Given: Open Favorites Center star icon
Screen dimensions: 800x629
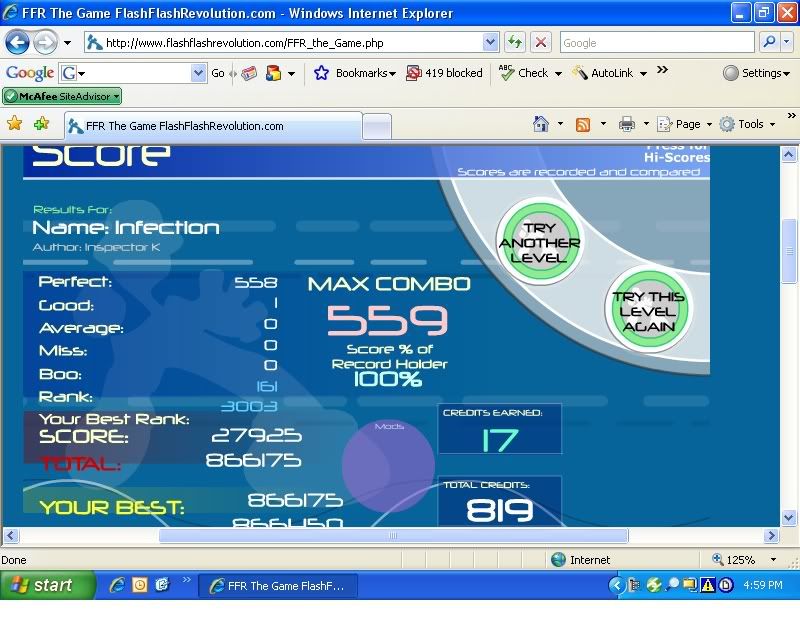Looking at the screenshot, I should [x=15, y=124].
